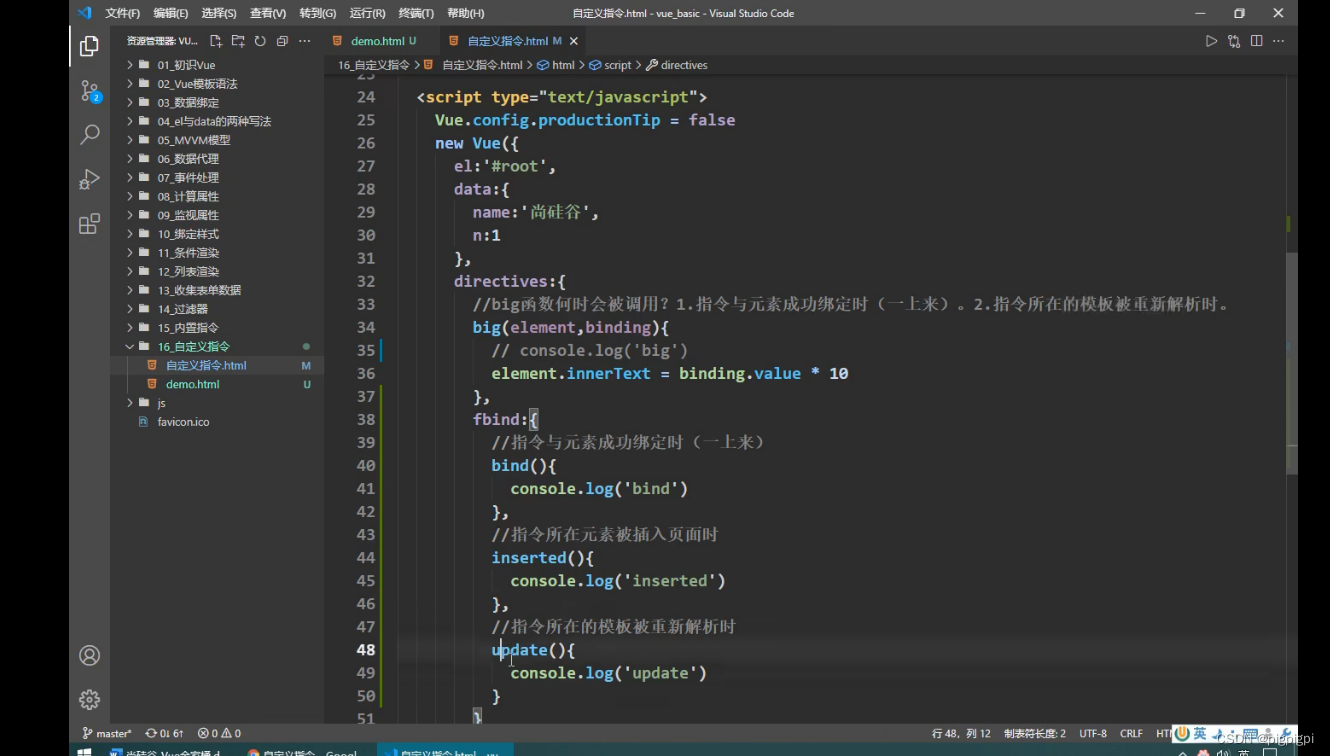Image resolution: width=1330 pixels, height=756 pixels.
Task: Click the 16_自定义指令 breadcrumb segment
Action: (x=374, y=65)
